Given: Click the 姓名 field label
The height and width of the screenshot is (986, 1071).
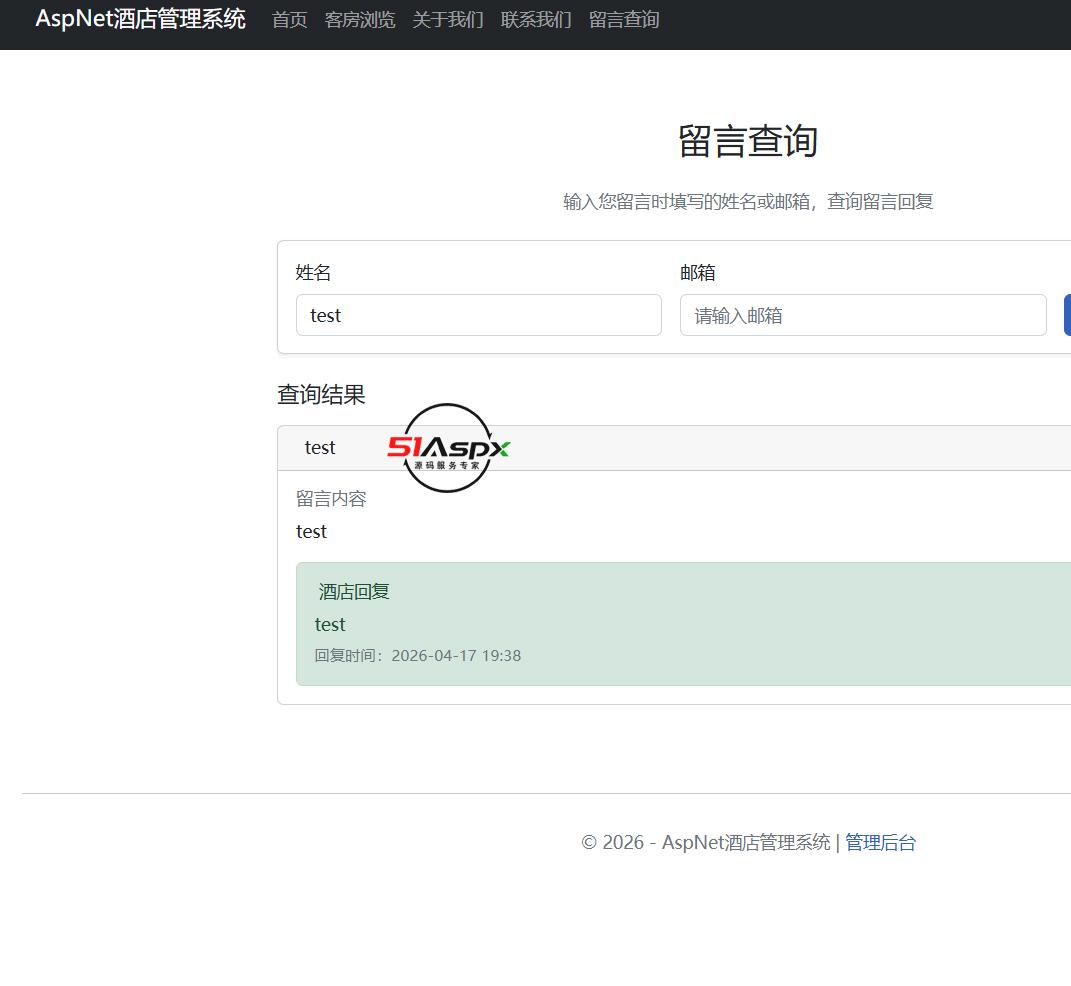Looking at the screenshot, I should coord(313,273).
